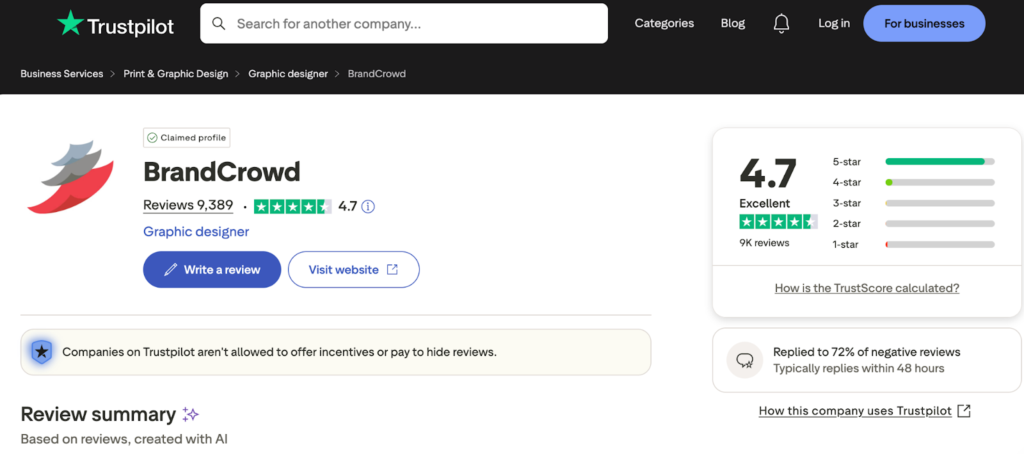Go to Print & Graphic Design breadcrumb
Screen dimensions: 1024x454
tap(176, 74)
